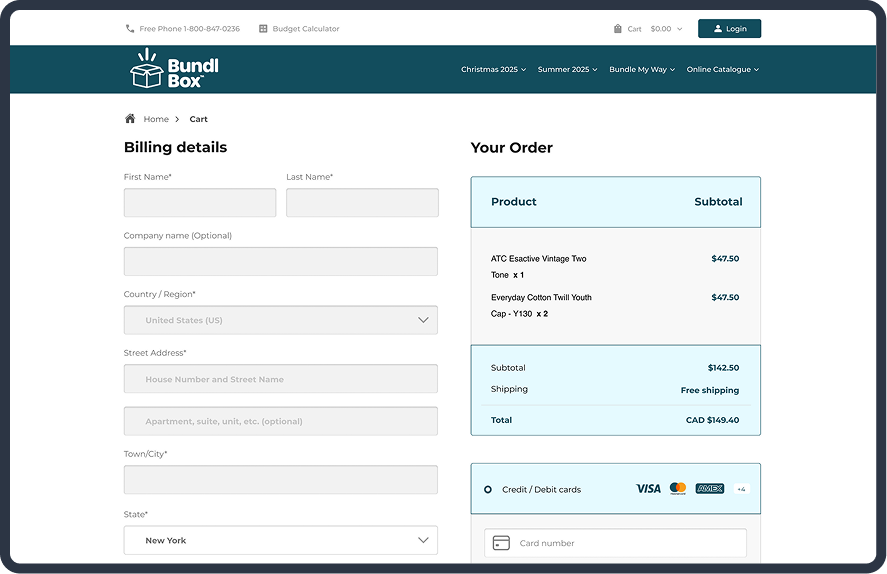
Task: Click the Mastercard logo
Action: click(x=678, y=489)
